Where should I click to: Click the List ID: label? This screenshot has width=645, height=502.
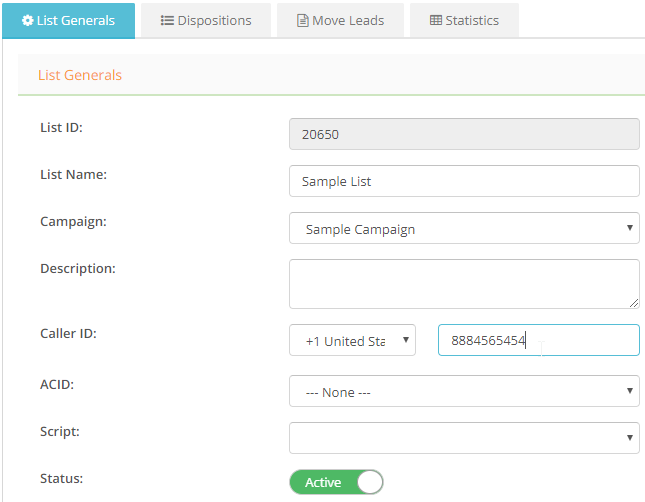click(x=61, y=128)
